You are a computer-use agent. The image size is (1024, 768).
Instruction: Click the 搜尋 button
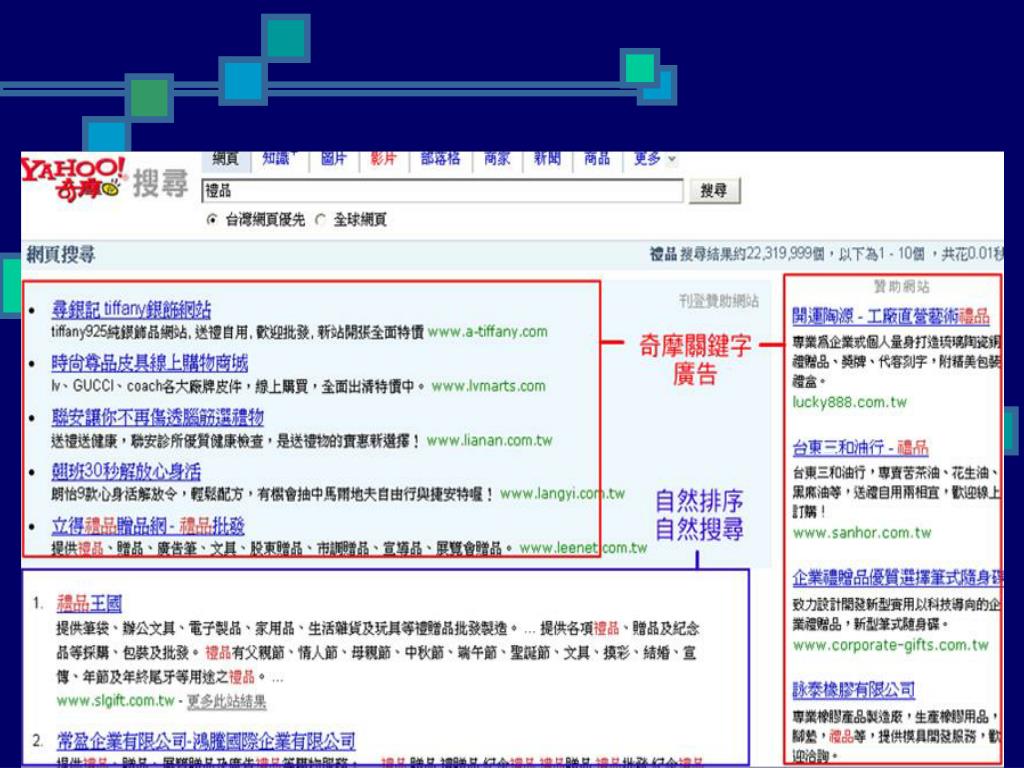[714, 191]
